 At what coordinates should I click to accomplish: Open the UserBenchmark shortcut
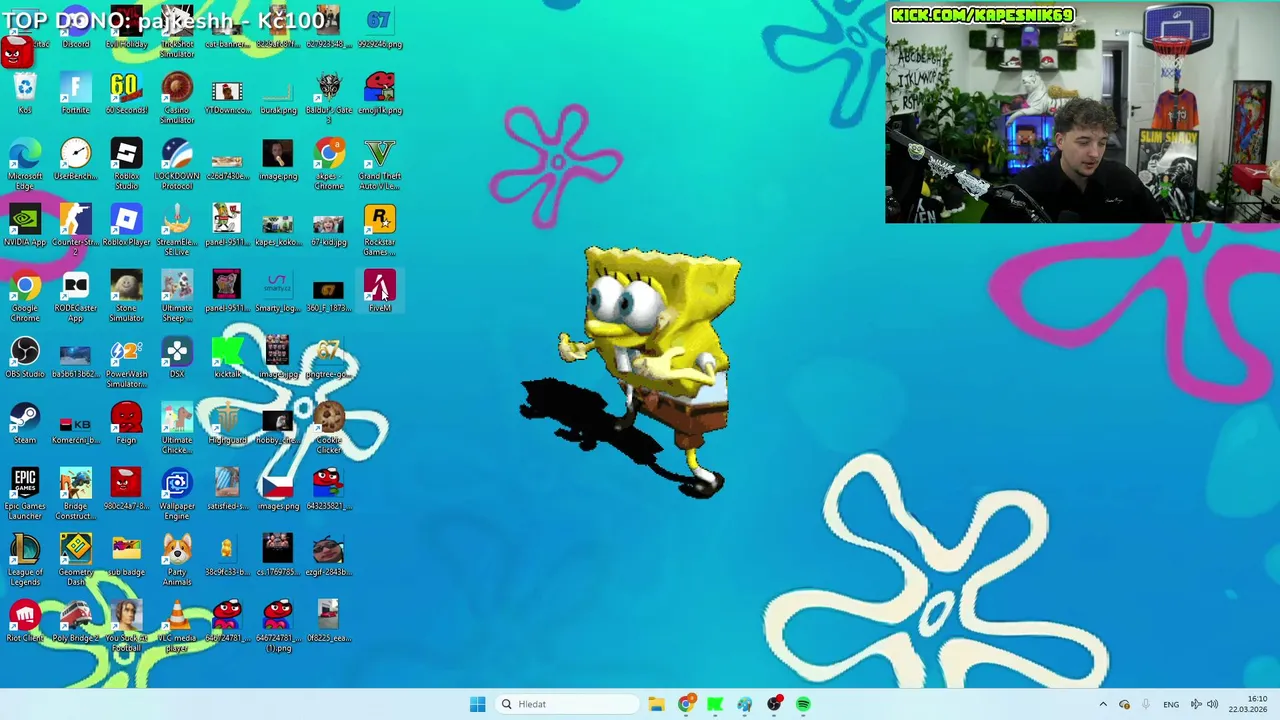75,160
